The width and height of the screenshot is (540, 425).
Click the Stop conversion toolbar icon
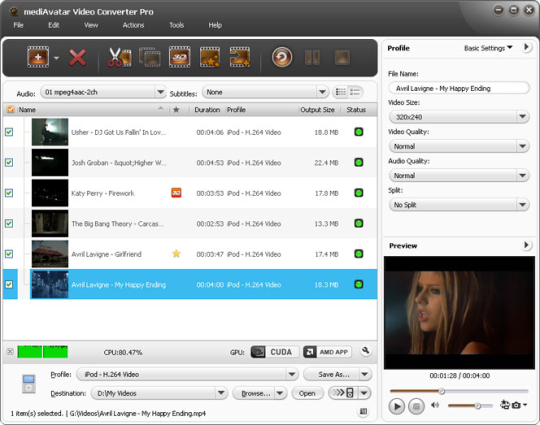[x=342, y=57]
